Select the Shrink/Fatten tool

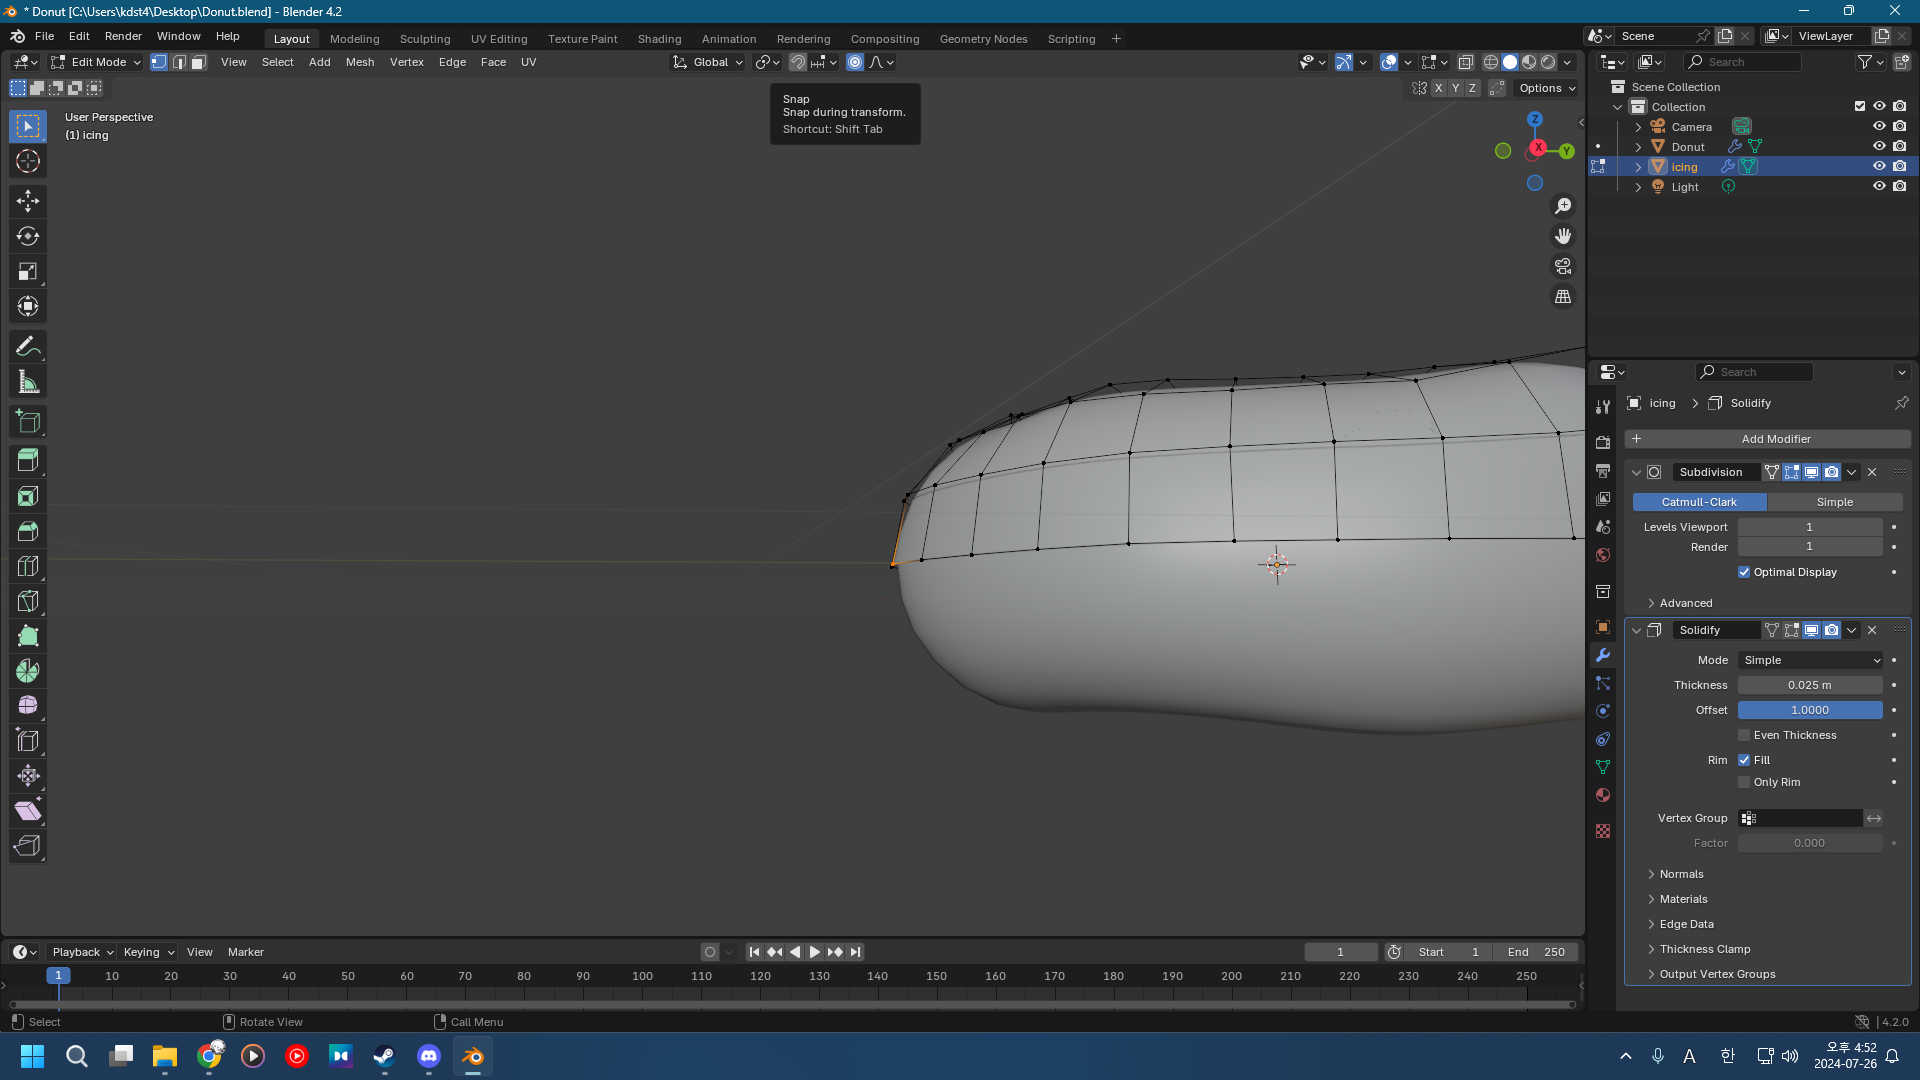click(x=28, y=776)
